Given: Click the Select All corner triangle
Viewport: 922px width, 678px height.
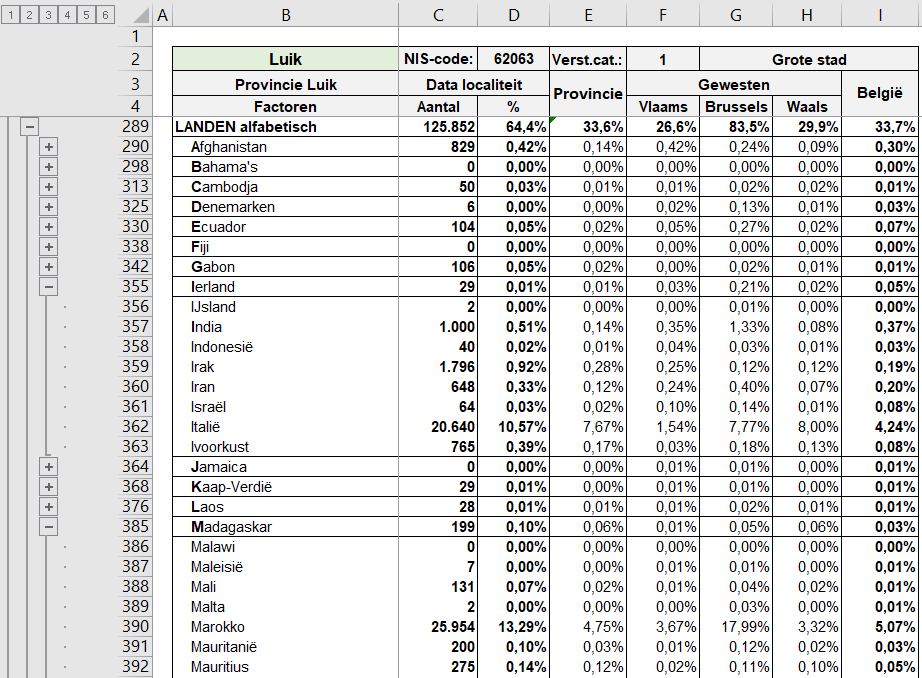Looking at the screenshot, I should [139, 15].
